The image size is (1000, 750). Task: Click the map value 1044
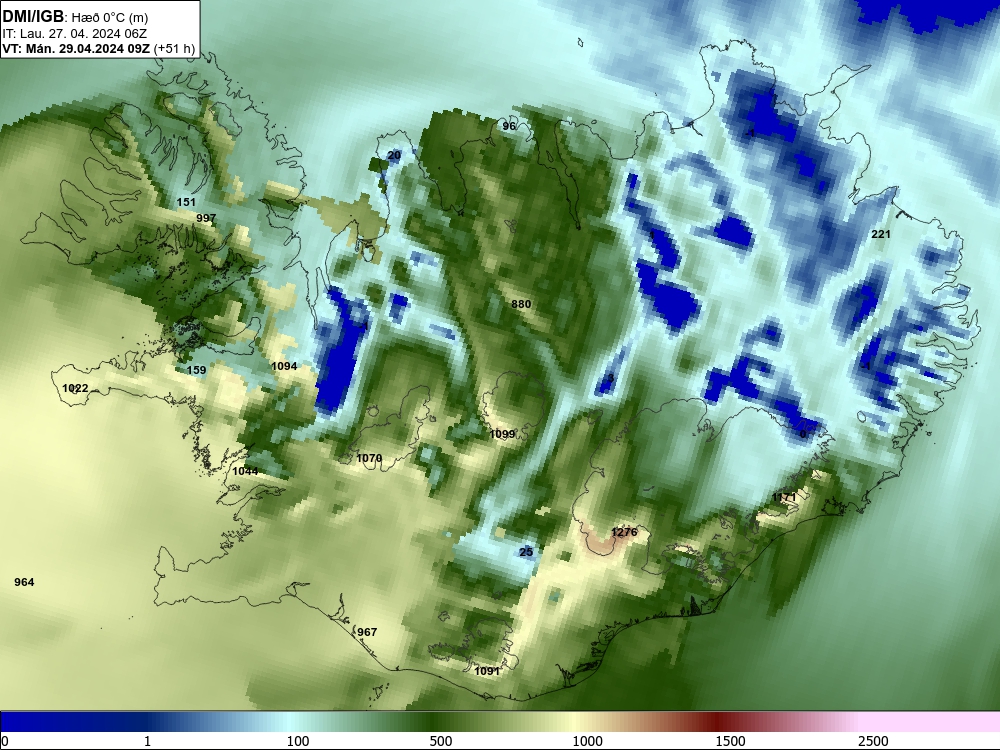[246, 471]
